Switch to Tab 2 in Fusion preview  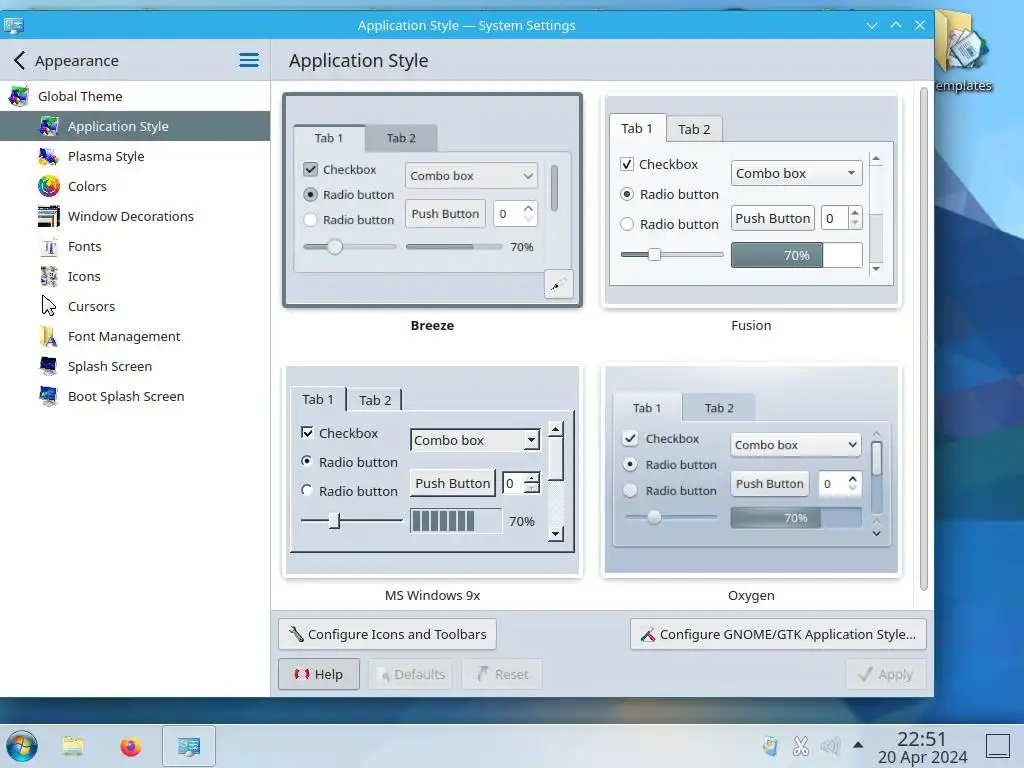pyautogui.click(x=694, y=129)
